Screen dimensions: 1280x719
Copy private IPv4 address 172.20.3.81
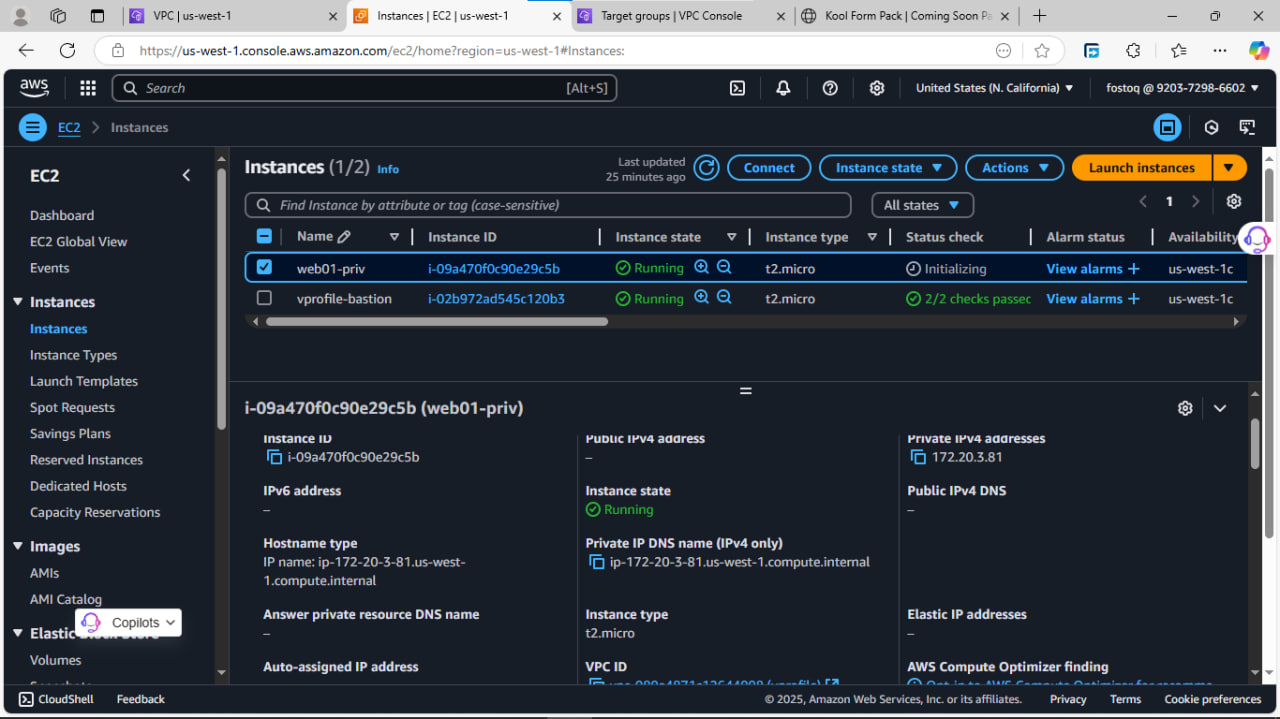coord(918,457)
